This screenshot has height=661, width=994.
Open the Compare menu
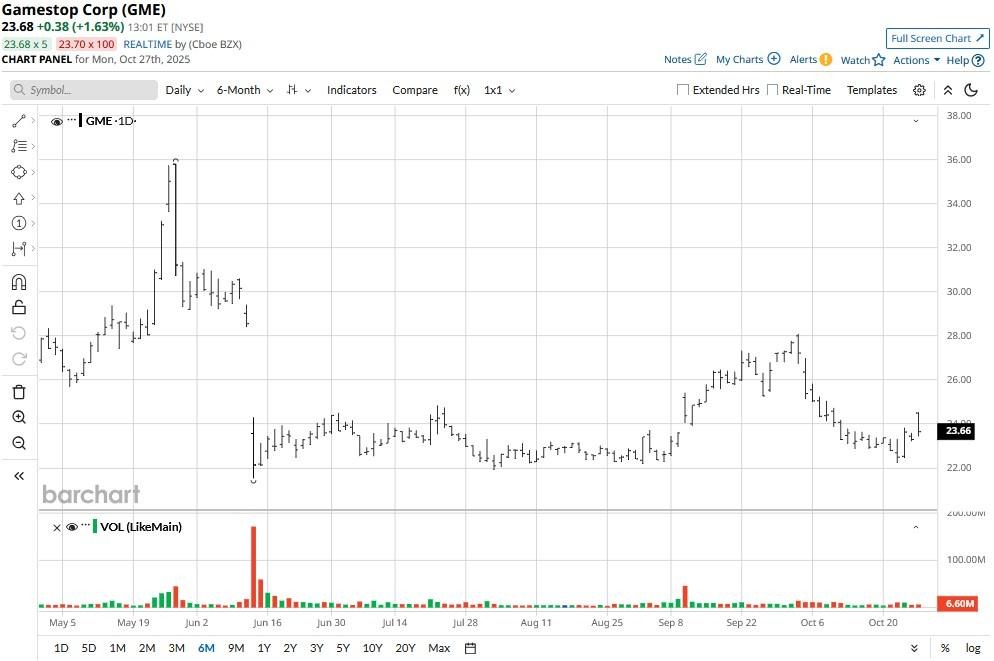tap(415, 90)
